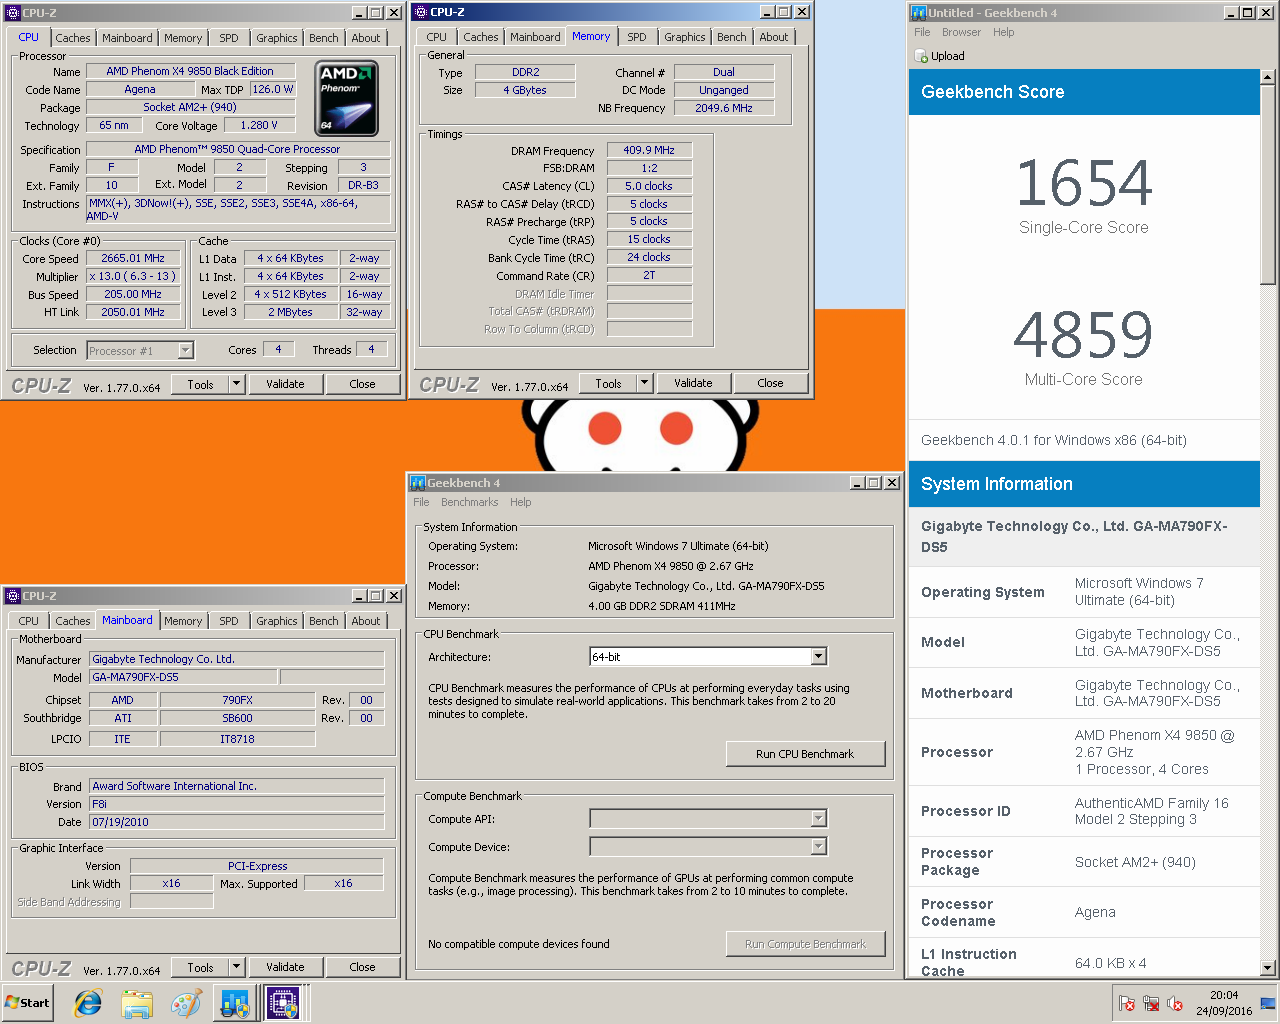Click the multi-core score 4859
Screen dimensions: 1280x1024
point(1083,335)
